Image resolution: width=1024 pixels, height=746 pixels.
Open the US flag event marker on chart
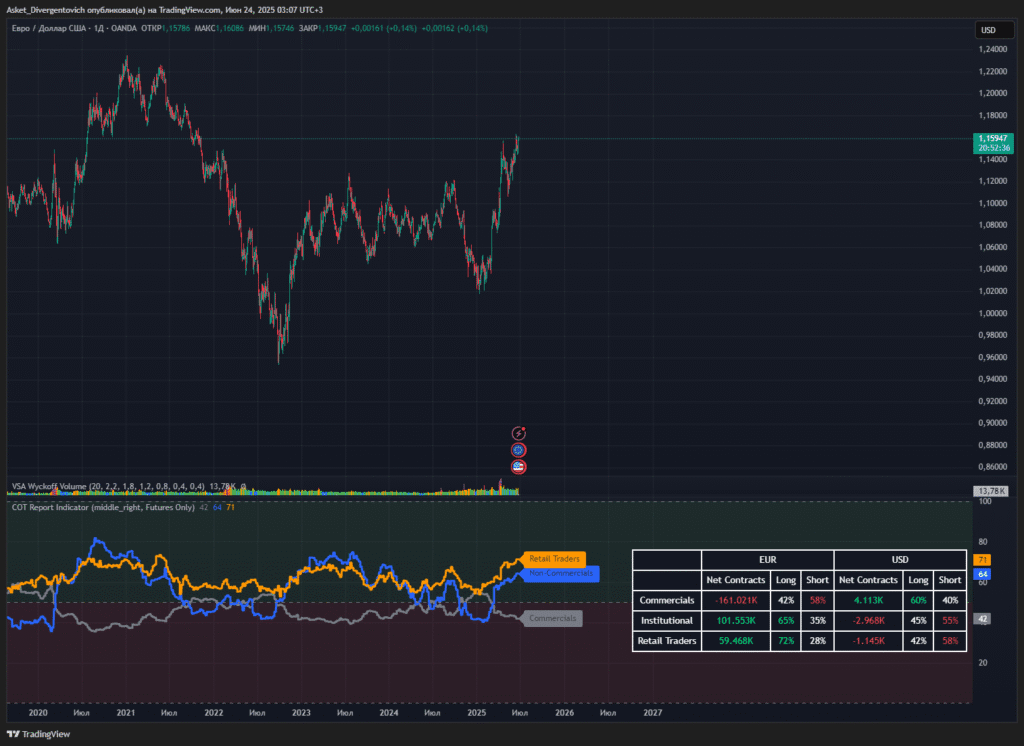pos(517,467)
